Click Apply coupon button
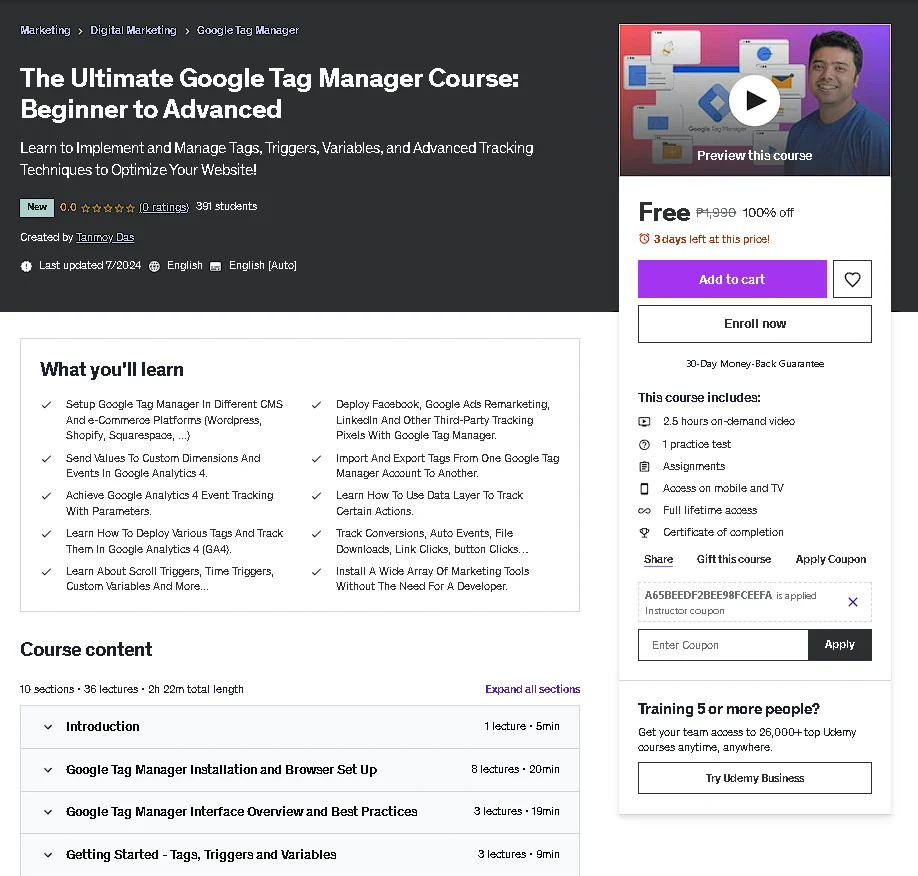The height and width of the screenshot is (876, 918). [x=840, y=645]
